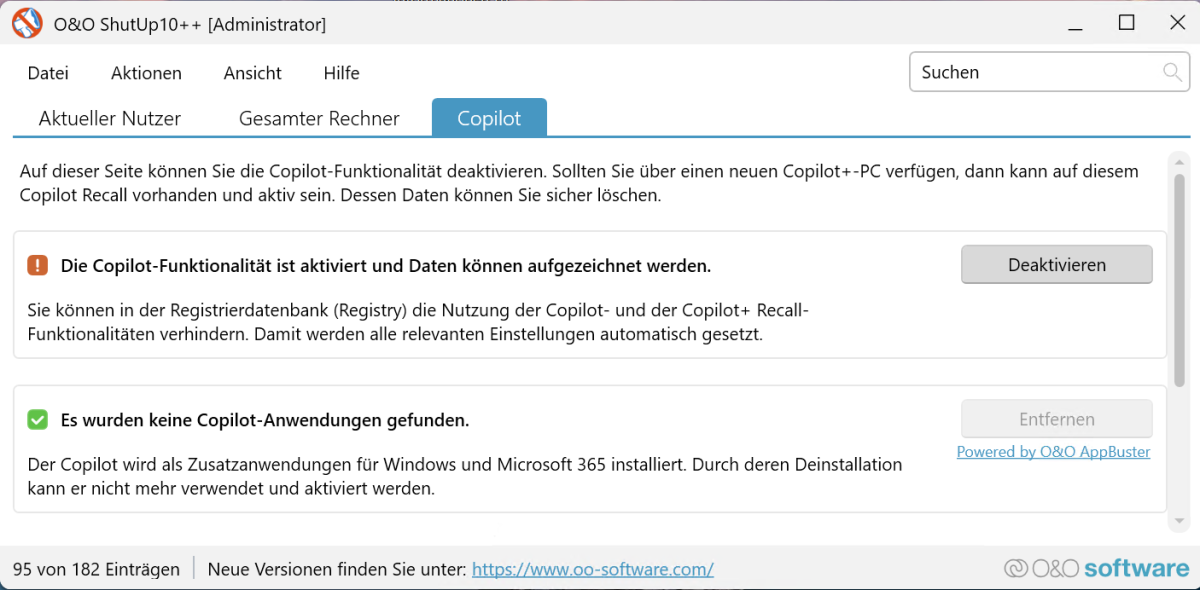The image size is (1200, 590).
Task: Click the O&O ShutUp10++ app logo icon
Action: click(27, 24)
